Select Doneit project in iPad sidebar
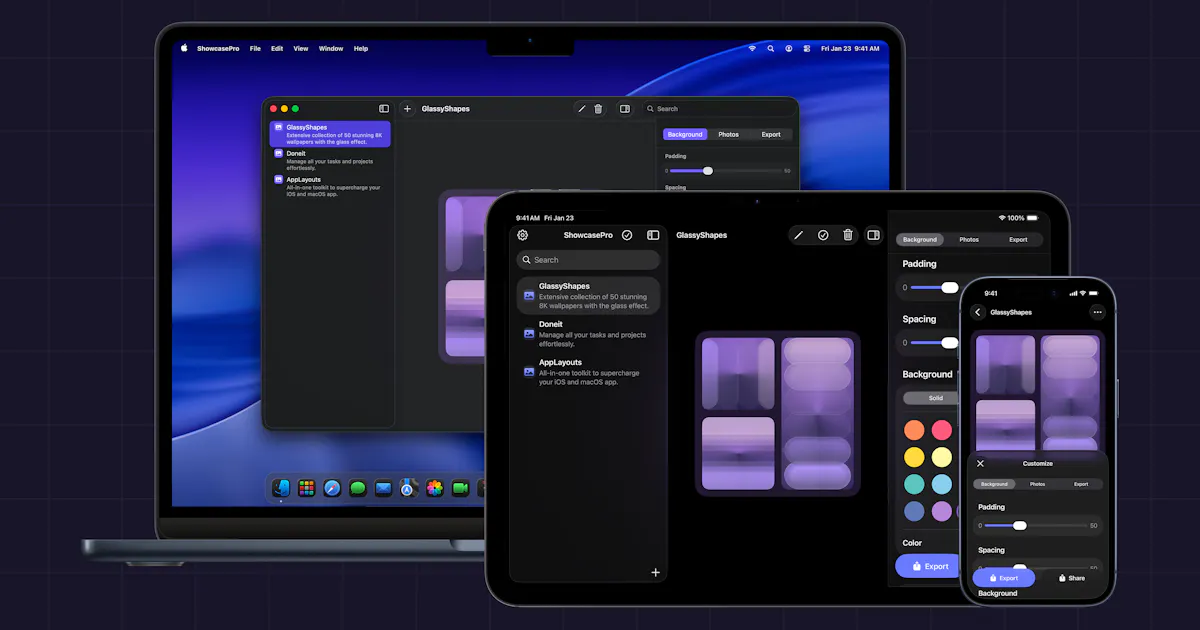Screen dimensions: 1200x630 (588, 334)
